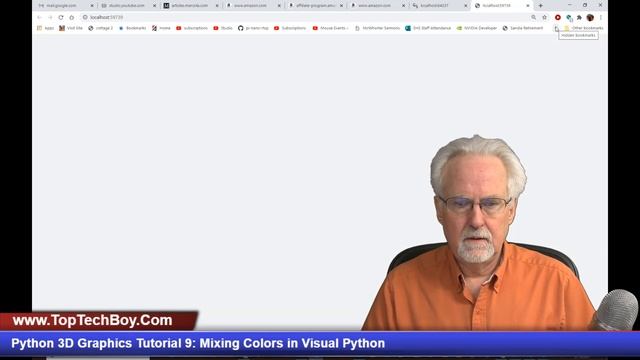Open the DHS Staff Attendance bookmark
640x360 pixels.
click(x=428, y=28)
